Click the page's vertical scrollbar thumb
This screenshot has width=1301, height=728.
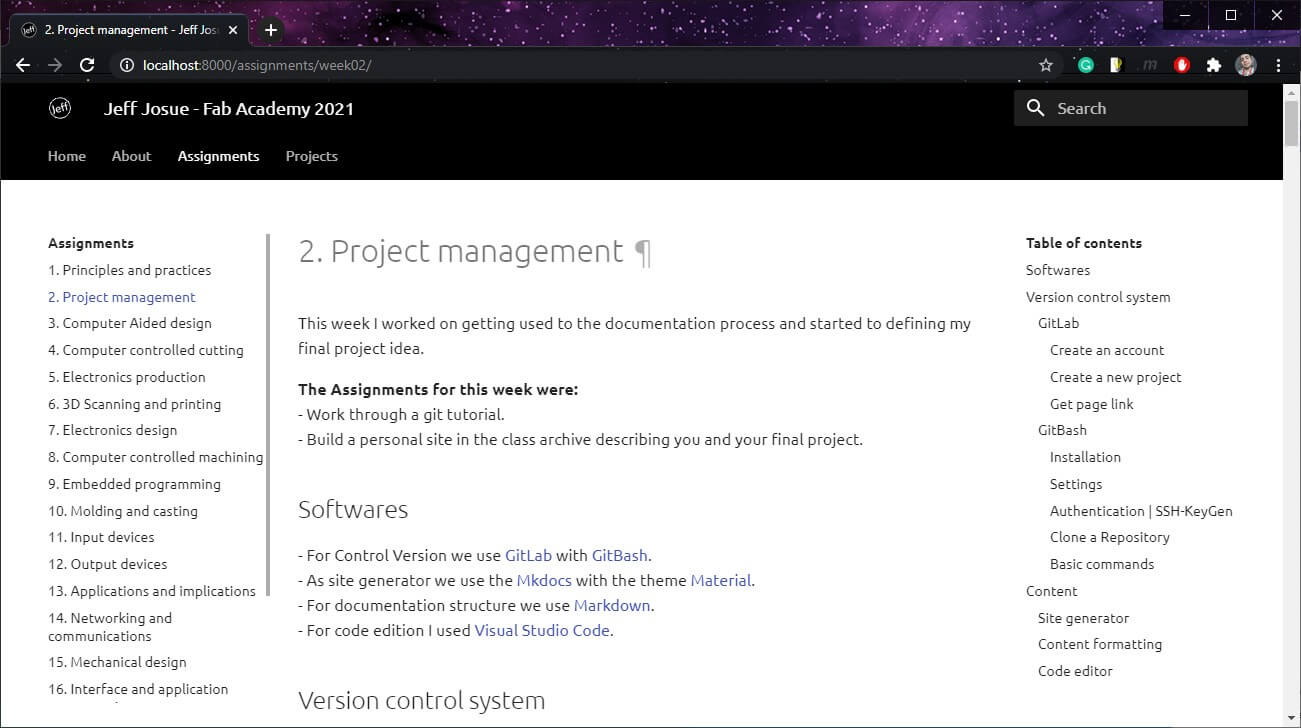pos(1291,125)
